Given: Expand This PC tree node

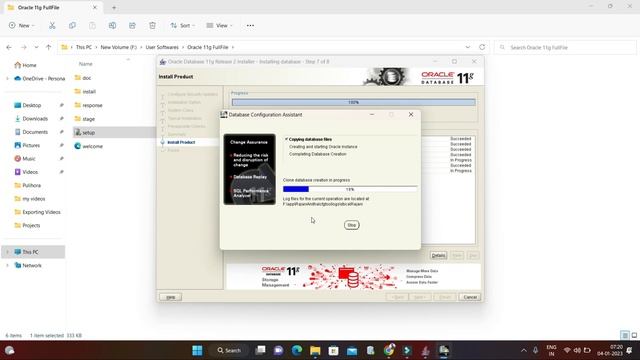Looking at the screenshot, I should pyautogui.click(x=7, y=252).
